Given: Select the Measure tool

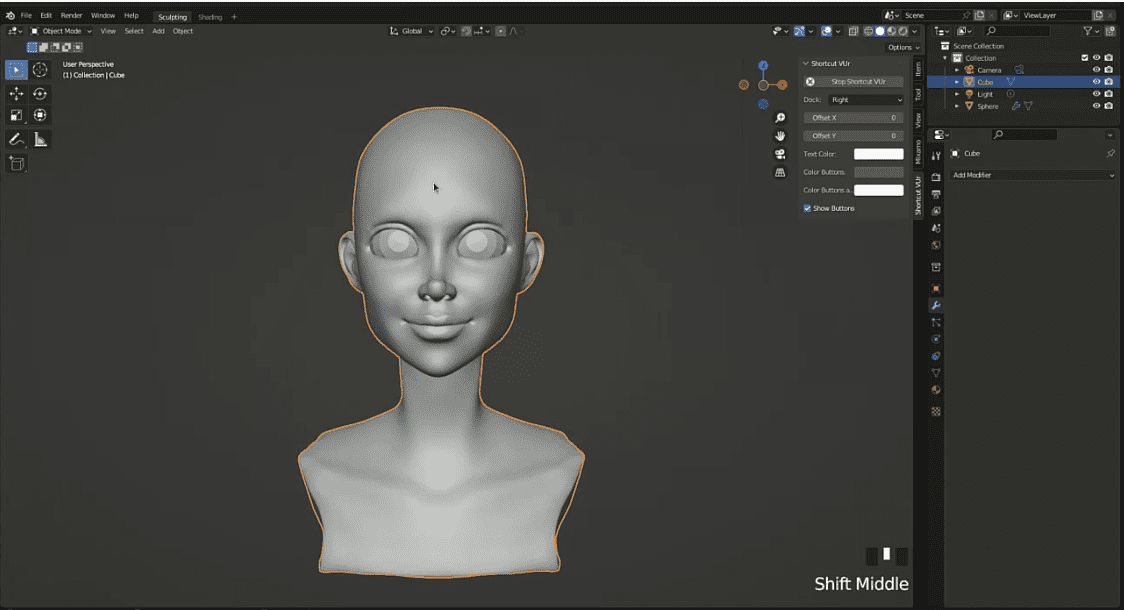Looking at the screenshot, I should [x=40, y=140].
